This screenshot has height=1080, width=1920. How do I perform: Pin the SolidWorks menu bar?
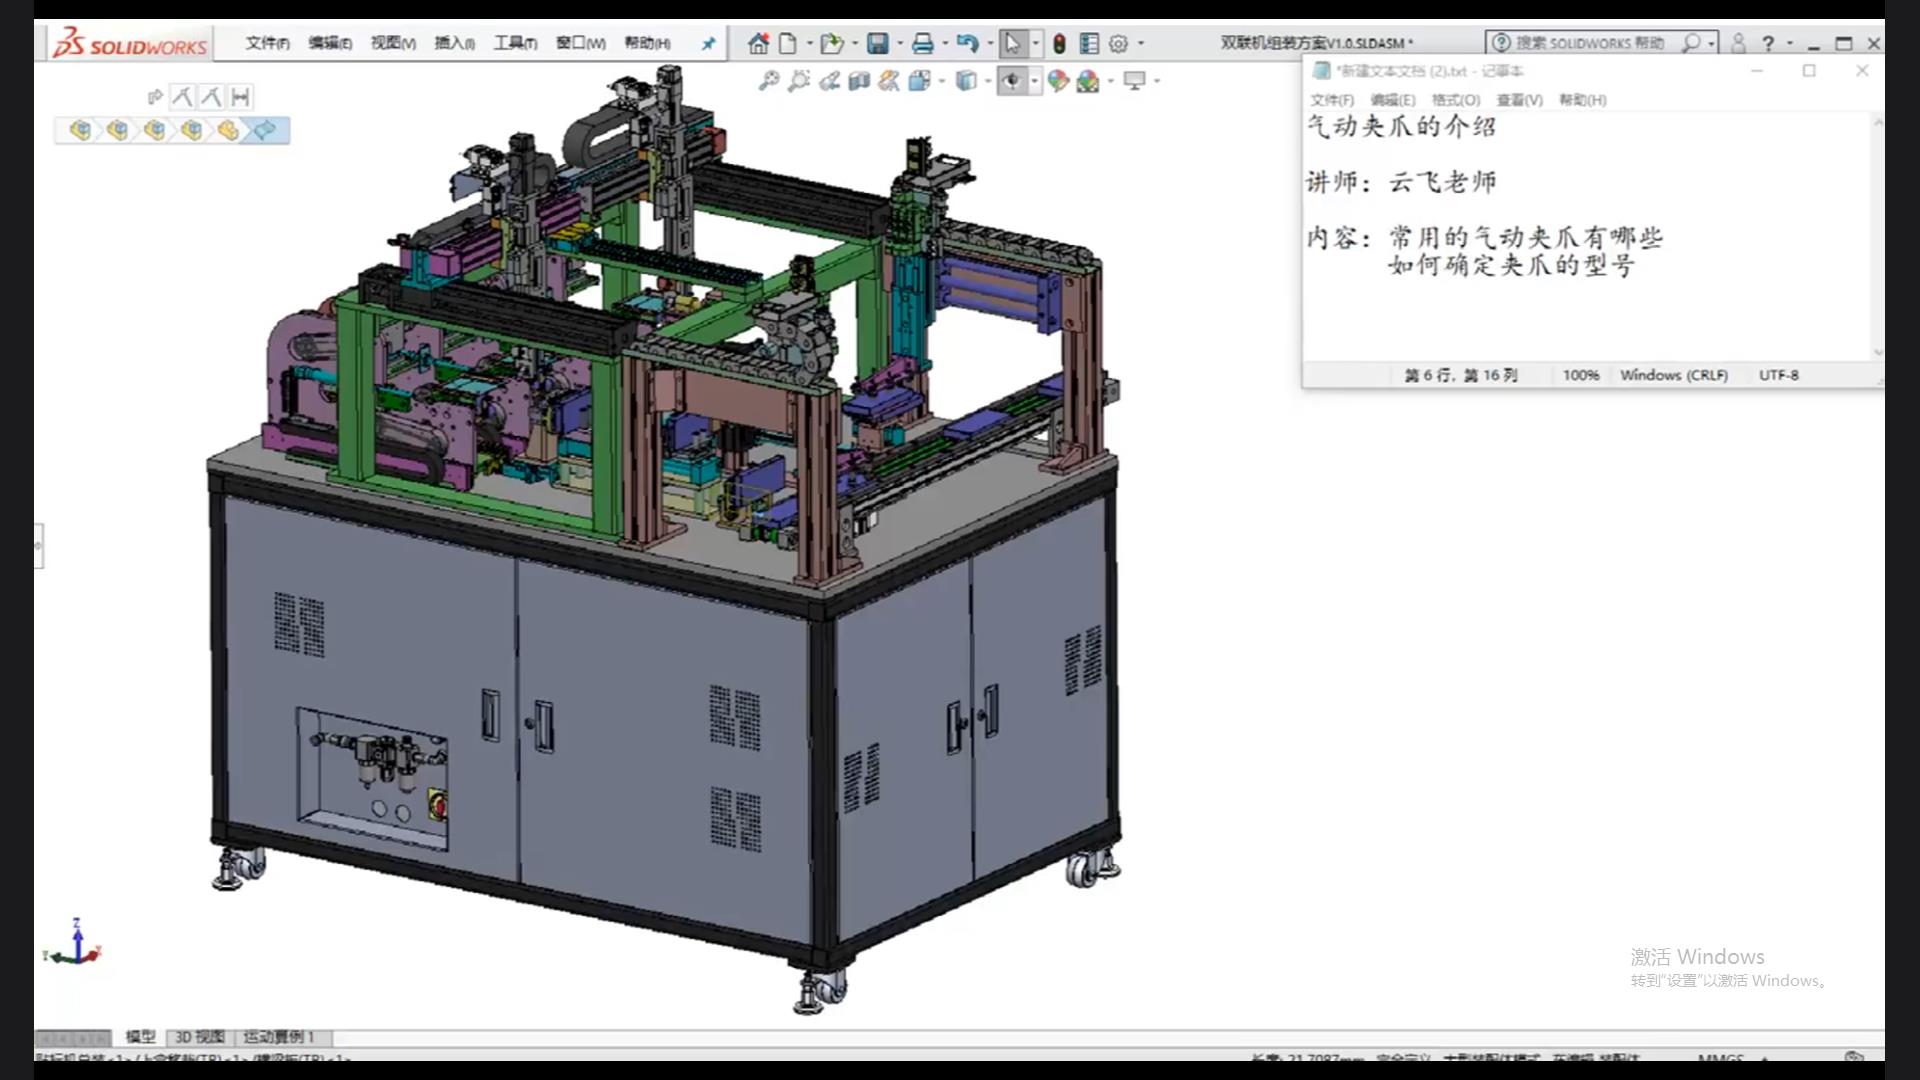pyautogui.click(x=708, y=43)
